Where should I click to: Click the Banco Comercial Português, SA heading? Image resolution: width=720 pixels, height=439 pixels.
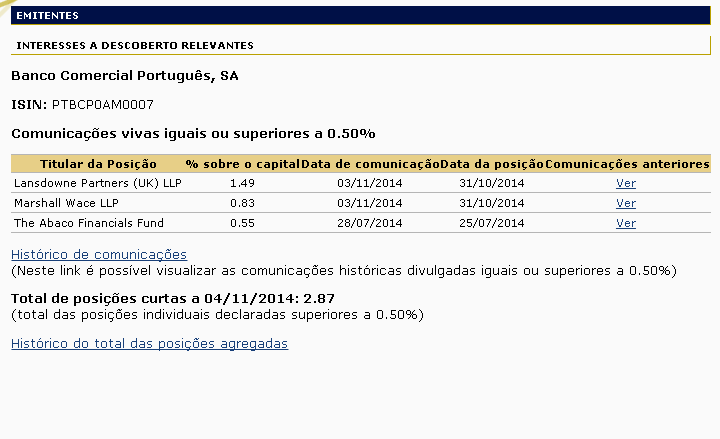click(125, 76)
